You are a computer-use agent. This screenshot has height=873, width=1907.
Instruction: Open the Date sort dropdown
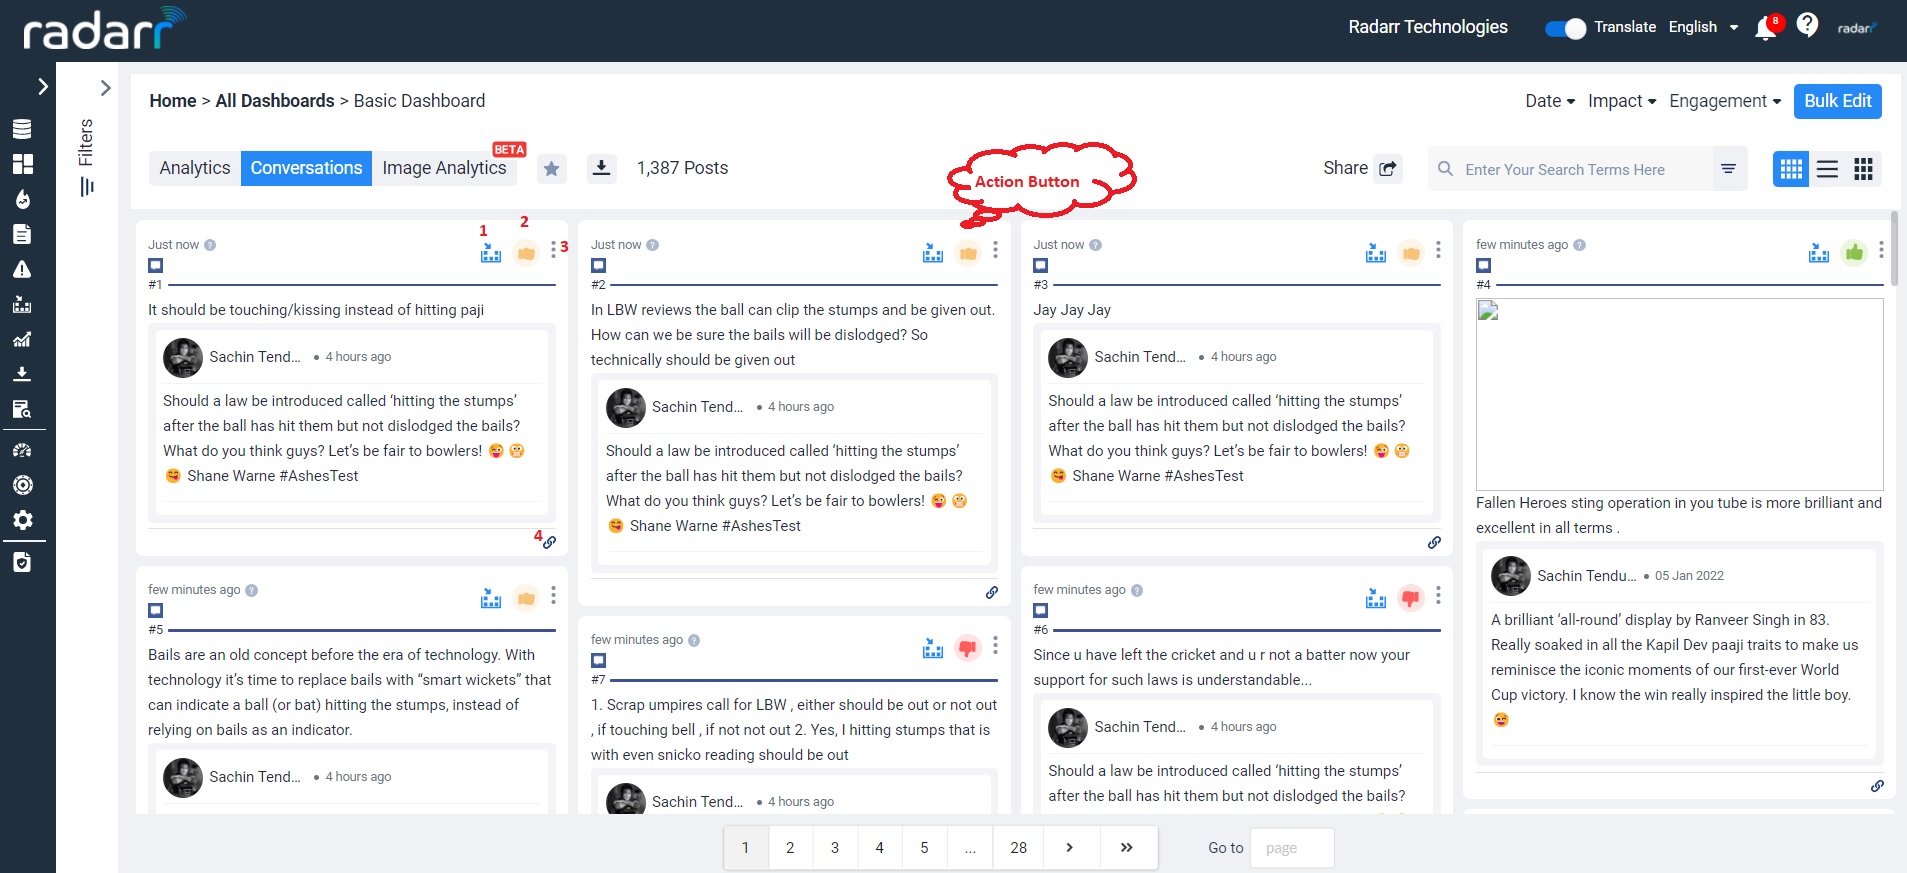[x=1550, y=101]
